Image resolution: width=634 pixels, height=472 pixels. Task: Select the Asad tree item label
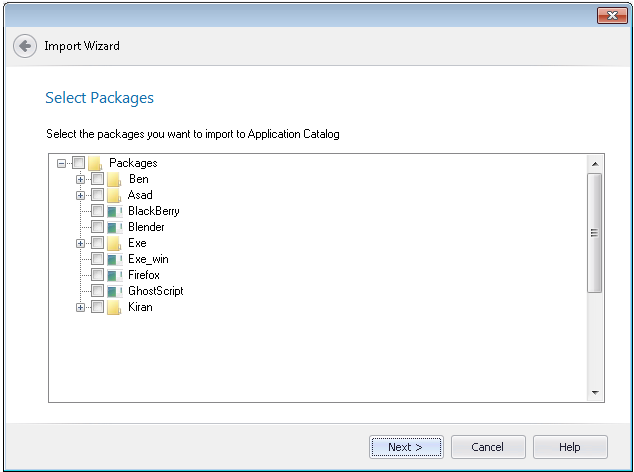(x=140, y=195)
